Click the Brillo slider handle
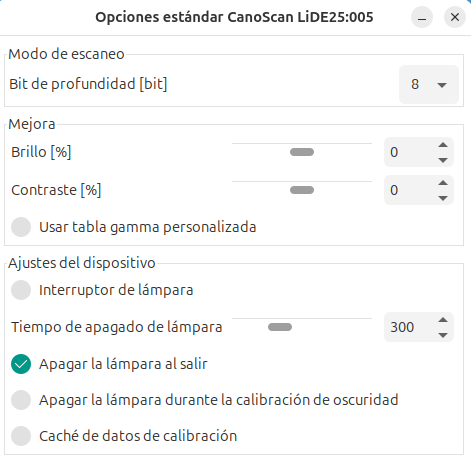This screenshot has width=471, height=464. pos(302,152)
